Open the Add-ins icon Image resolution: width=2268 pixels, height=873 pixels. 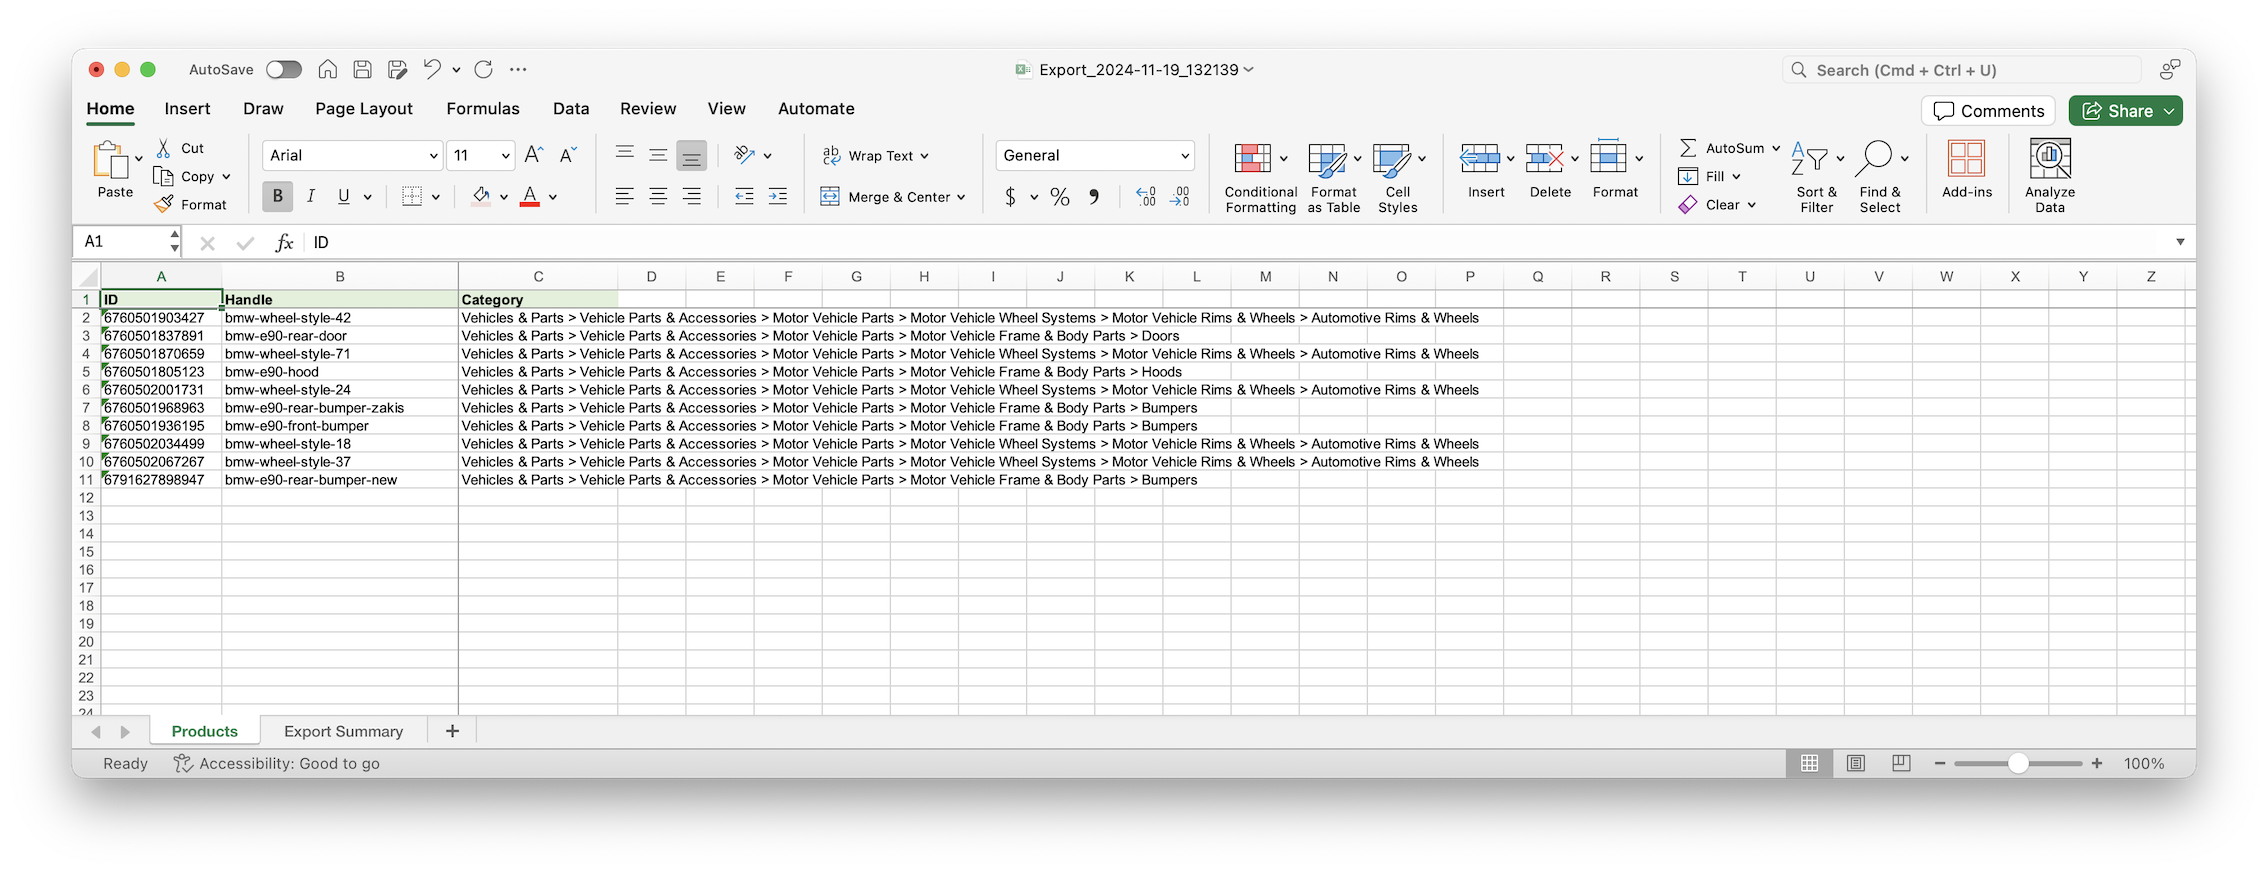point(1966,159)
